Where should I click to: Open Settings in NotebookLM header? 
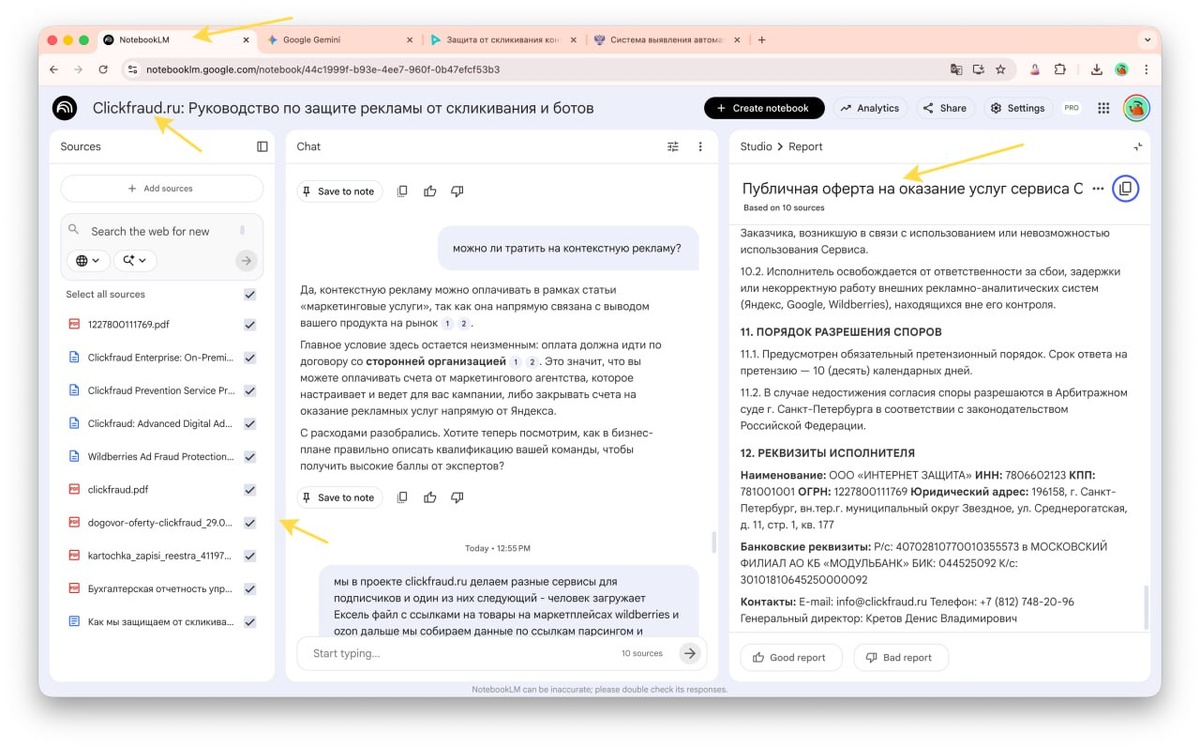[x=1018, y=108]
